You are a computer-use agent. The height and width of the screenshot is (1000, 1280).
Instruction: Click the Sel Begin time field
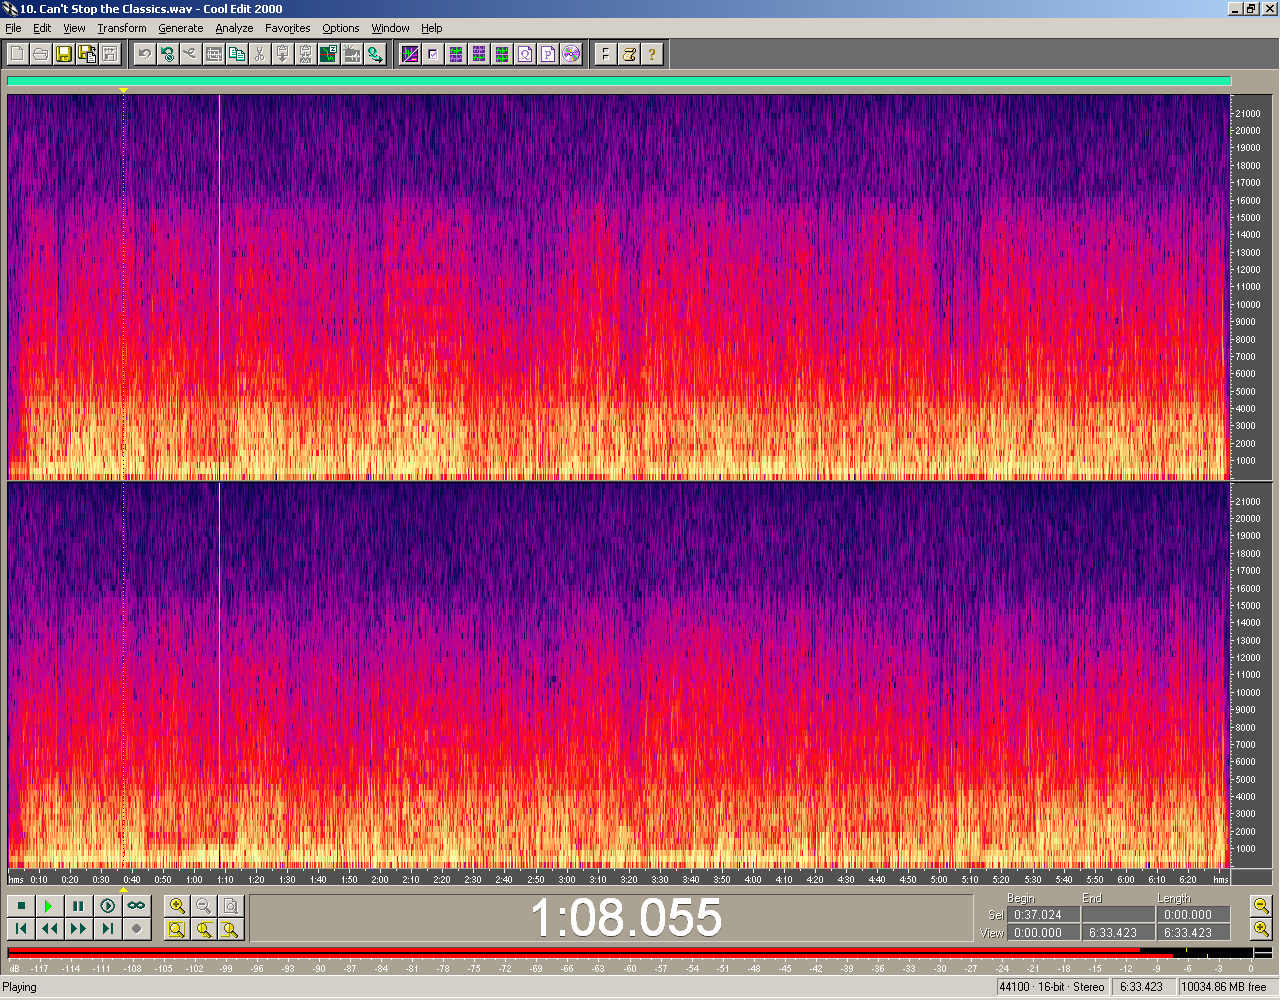1039,914
